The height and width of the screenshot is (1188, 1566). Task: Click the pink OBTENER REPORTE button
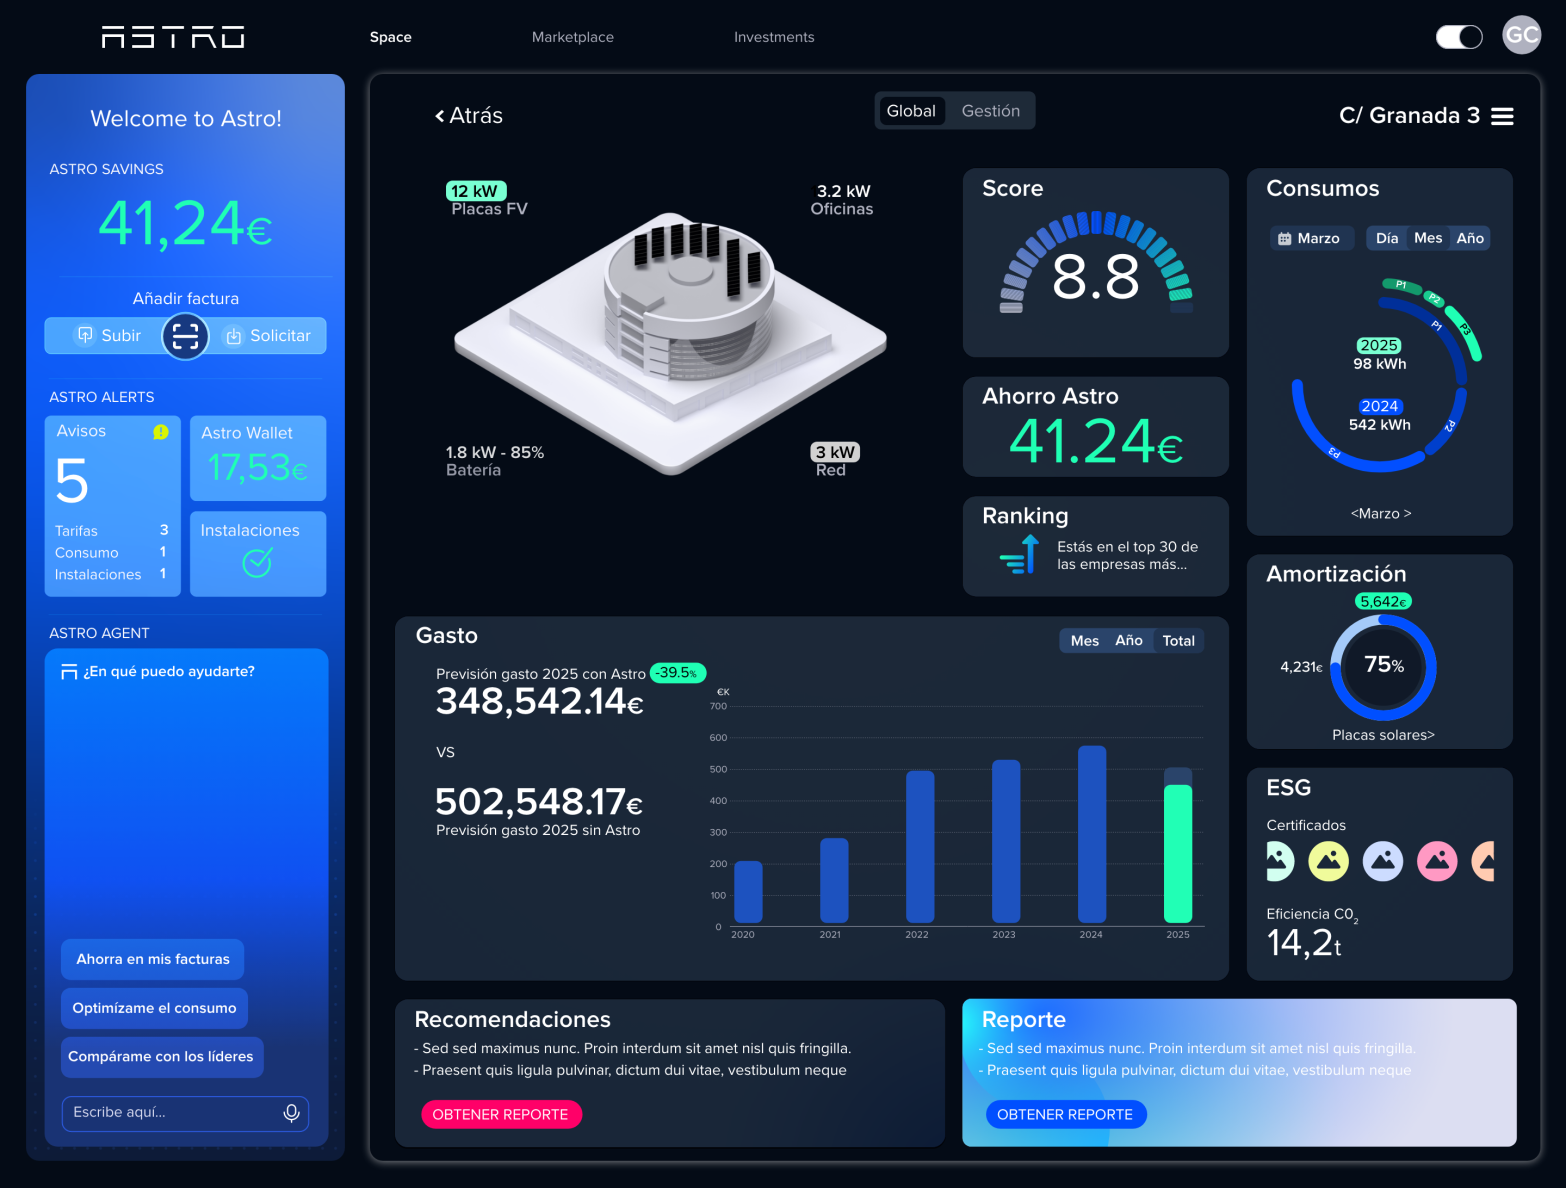(x=500, y=1114)
